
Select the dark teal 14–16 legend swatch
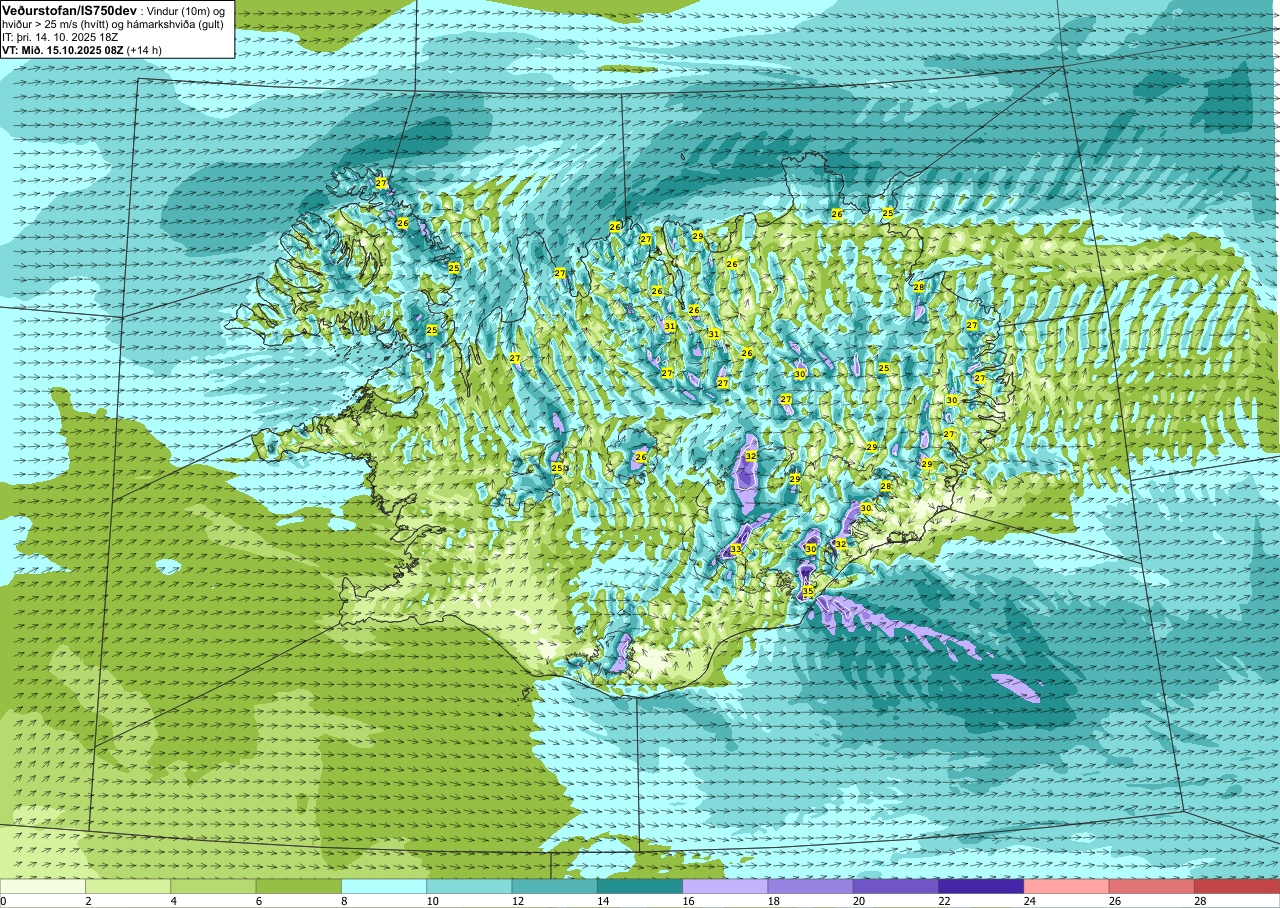pos(640,886)
